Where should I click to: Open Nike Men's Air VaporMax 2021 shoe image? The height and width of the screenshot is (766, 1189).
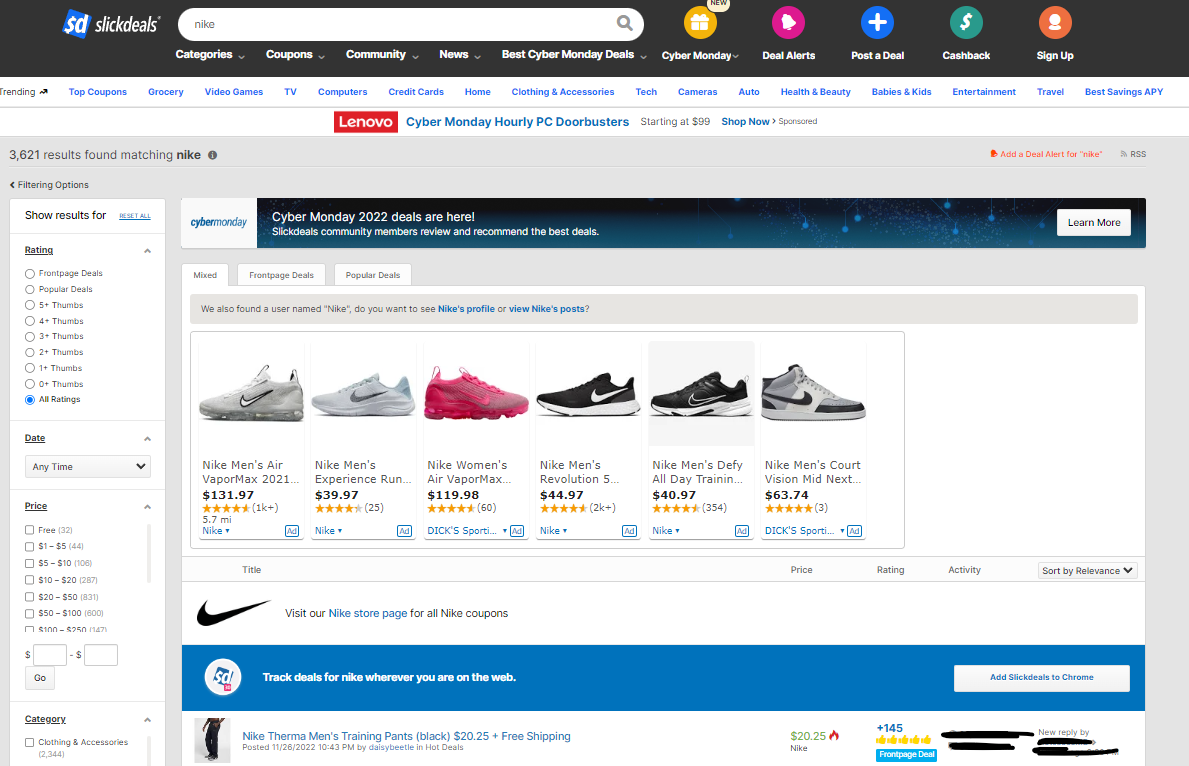251,393
